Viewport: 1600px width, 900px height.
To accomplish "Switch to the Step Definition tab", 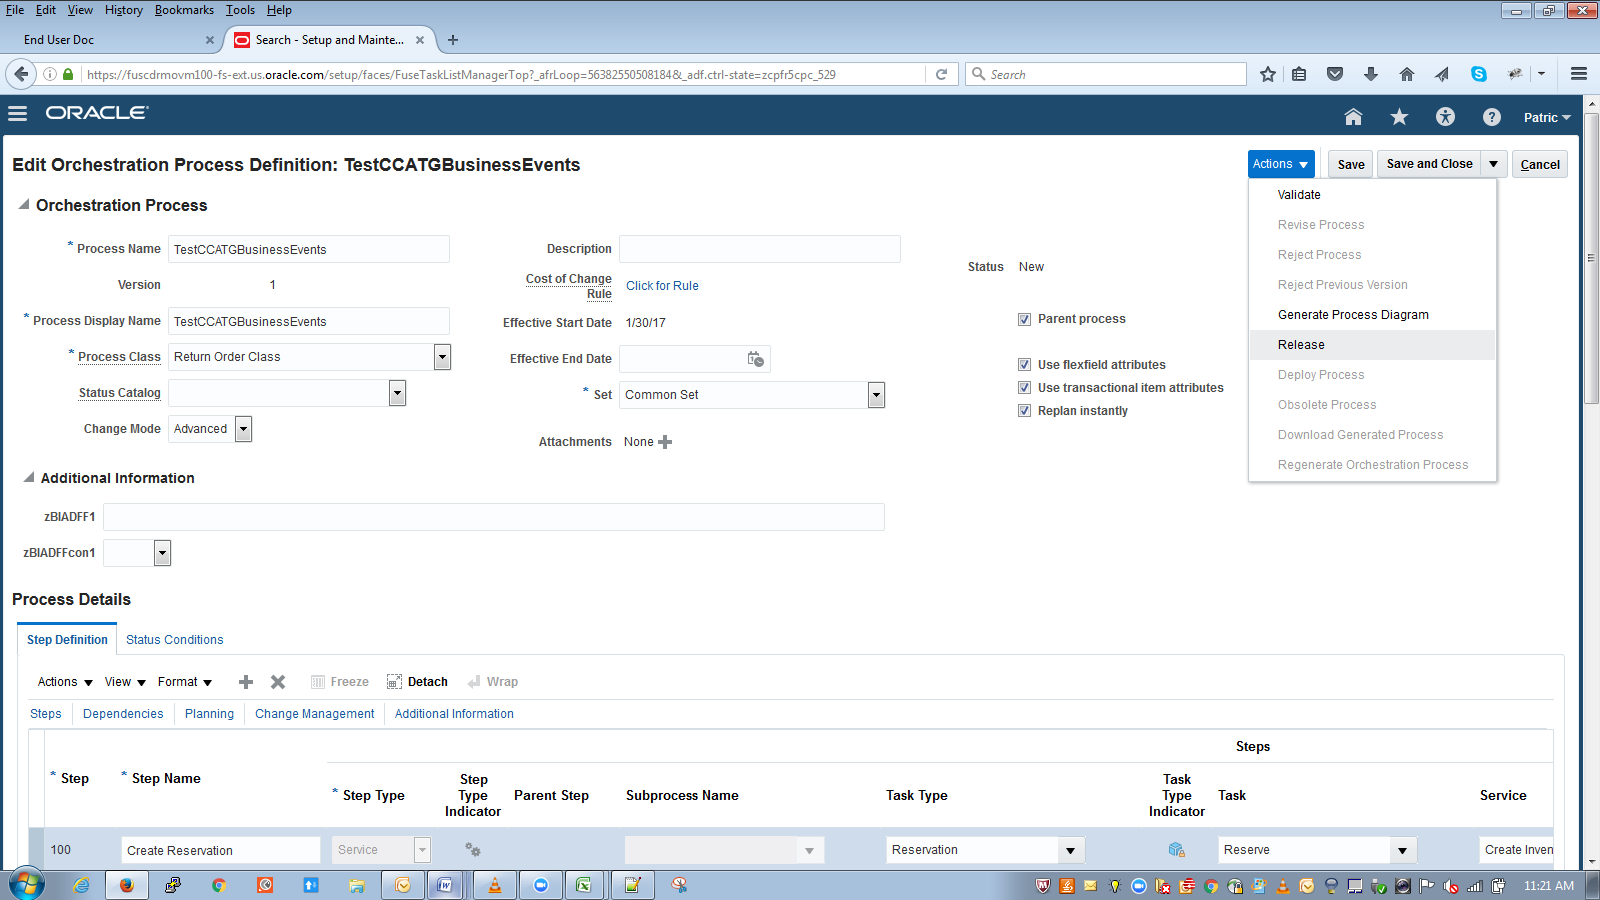I will tap(67, 640).
